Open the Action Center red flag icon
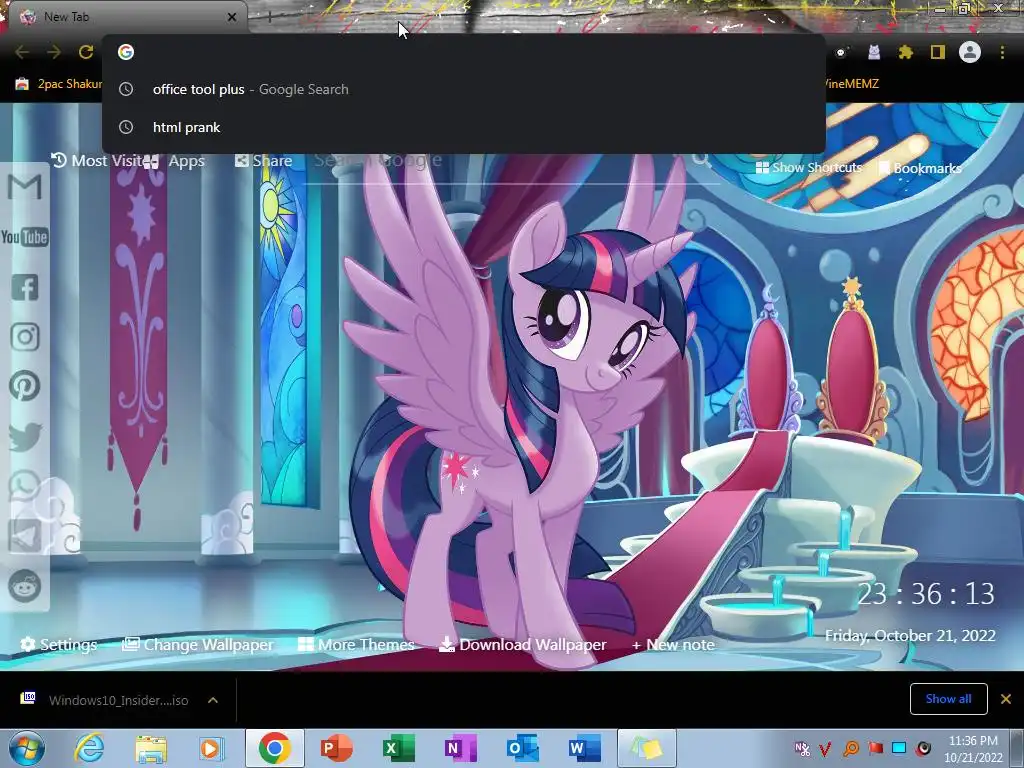 875,748
